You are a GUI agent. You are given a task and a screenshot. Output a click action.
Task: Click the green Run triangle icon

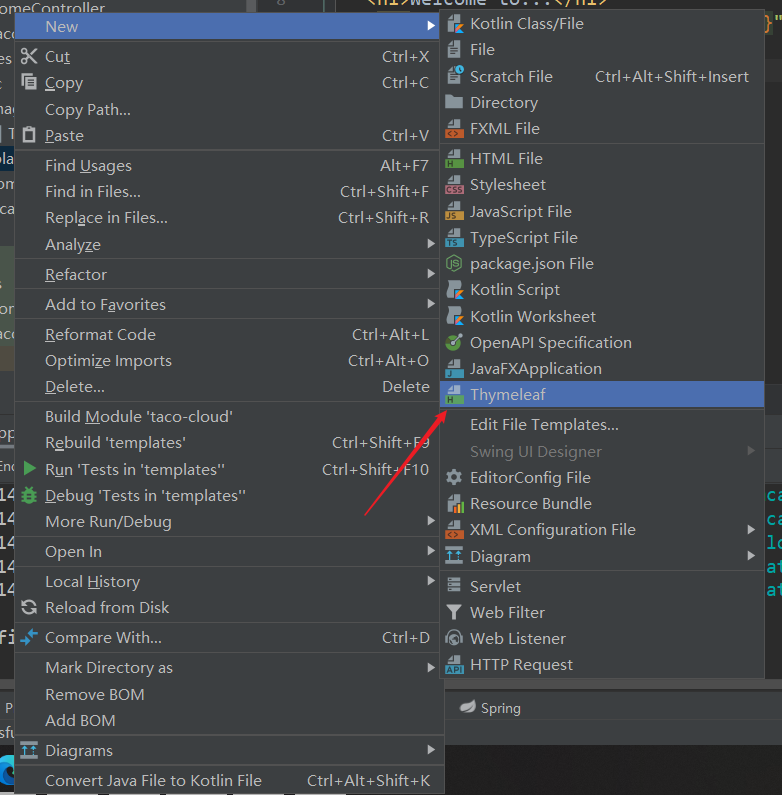(29, 468)
